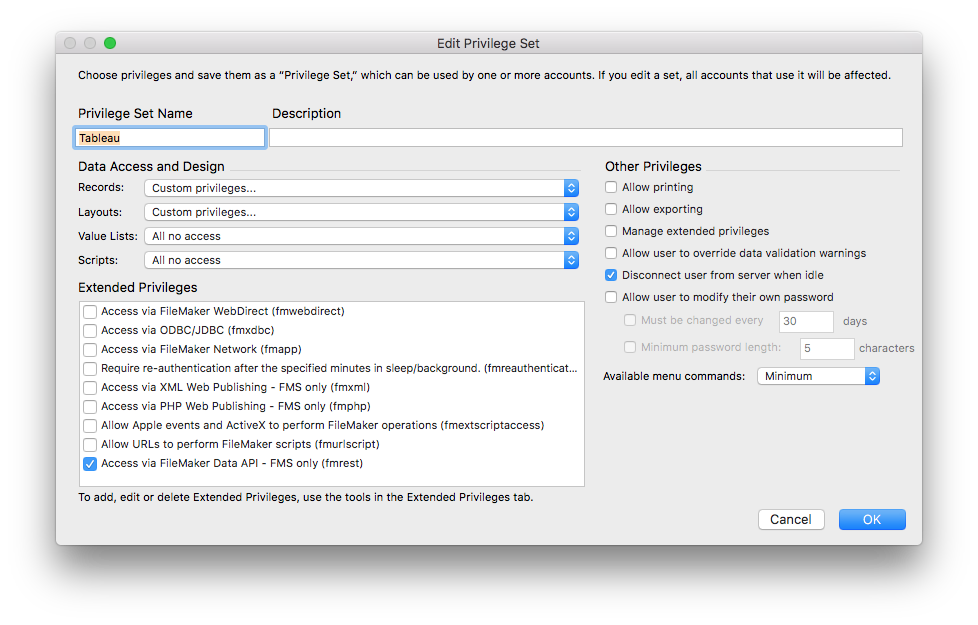Viewport: 978px width, 625px height.
Task: Enable Access via PHP Web Publishing
Action: pyautogui.click(x=90, y=407)
